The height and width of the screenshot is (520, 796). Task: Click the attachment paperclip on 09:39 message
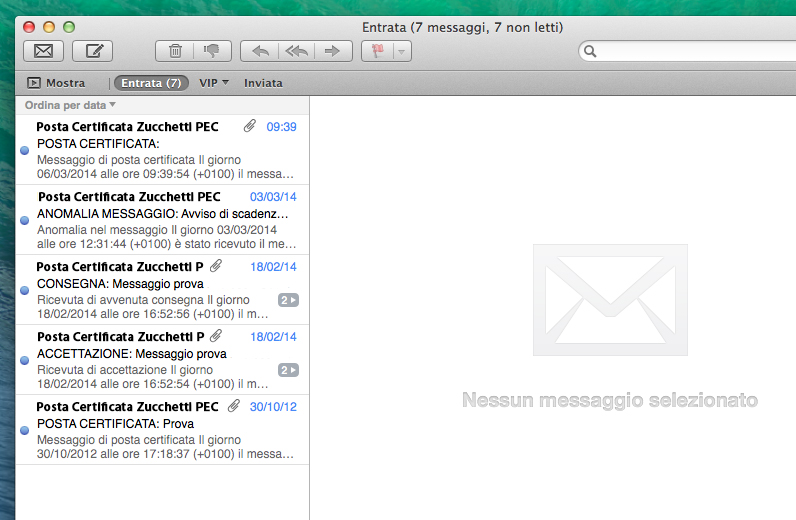(249, 126)
